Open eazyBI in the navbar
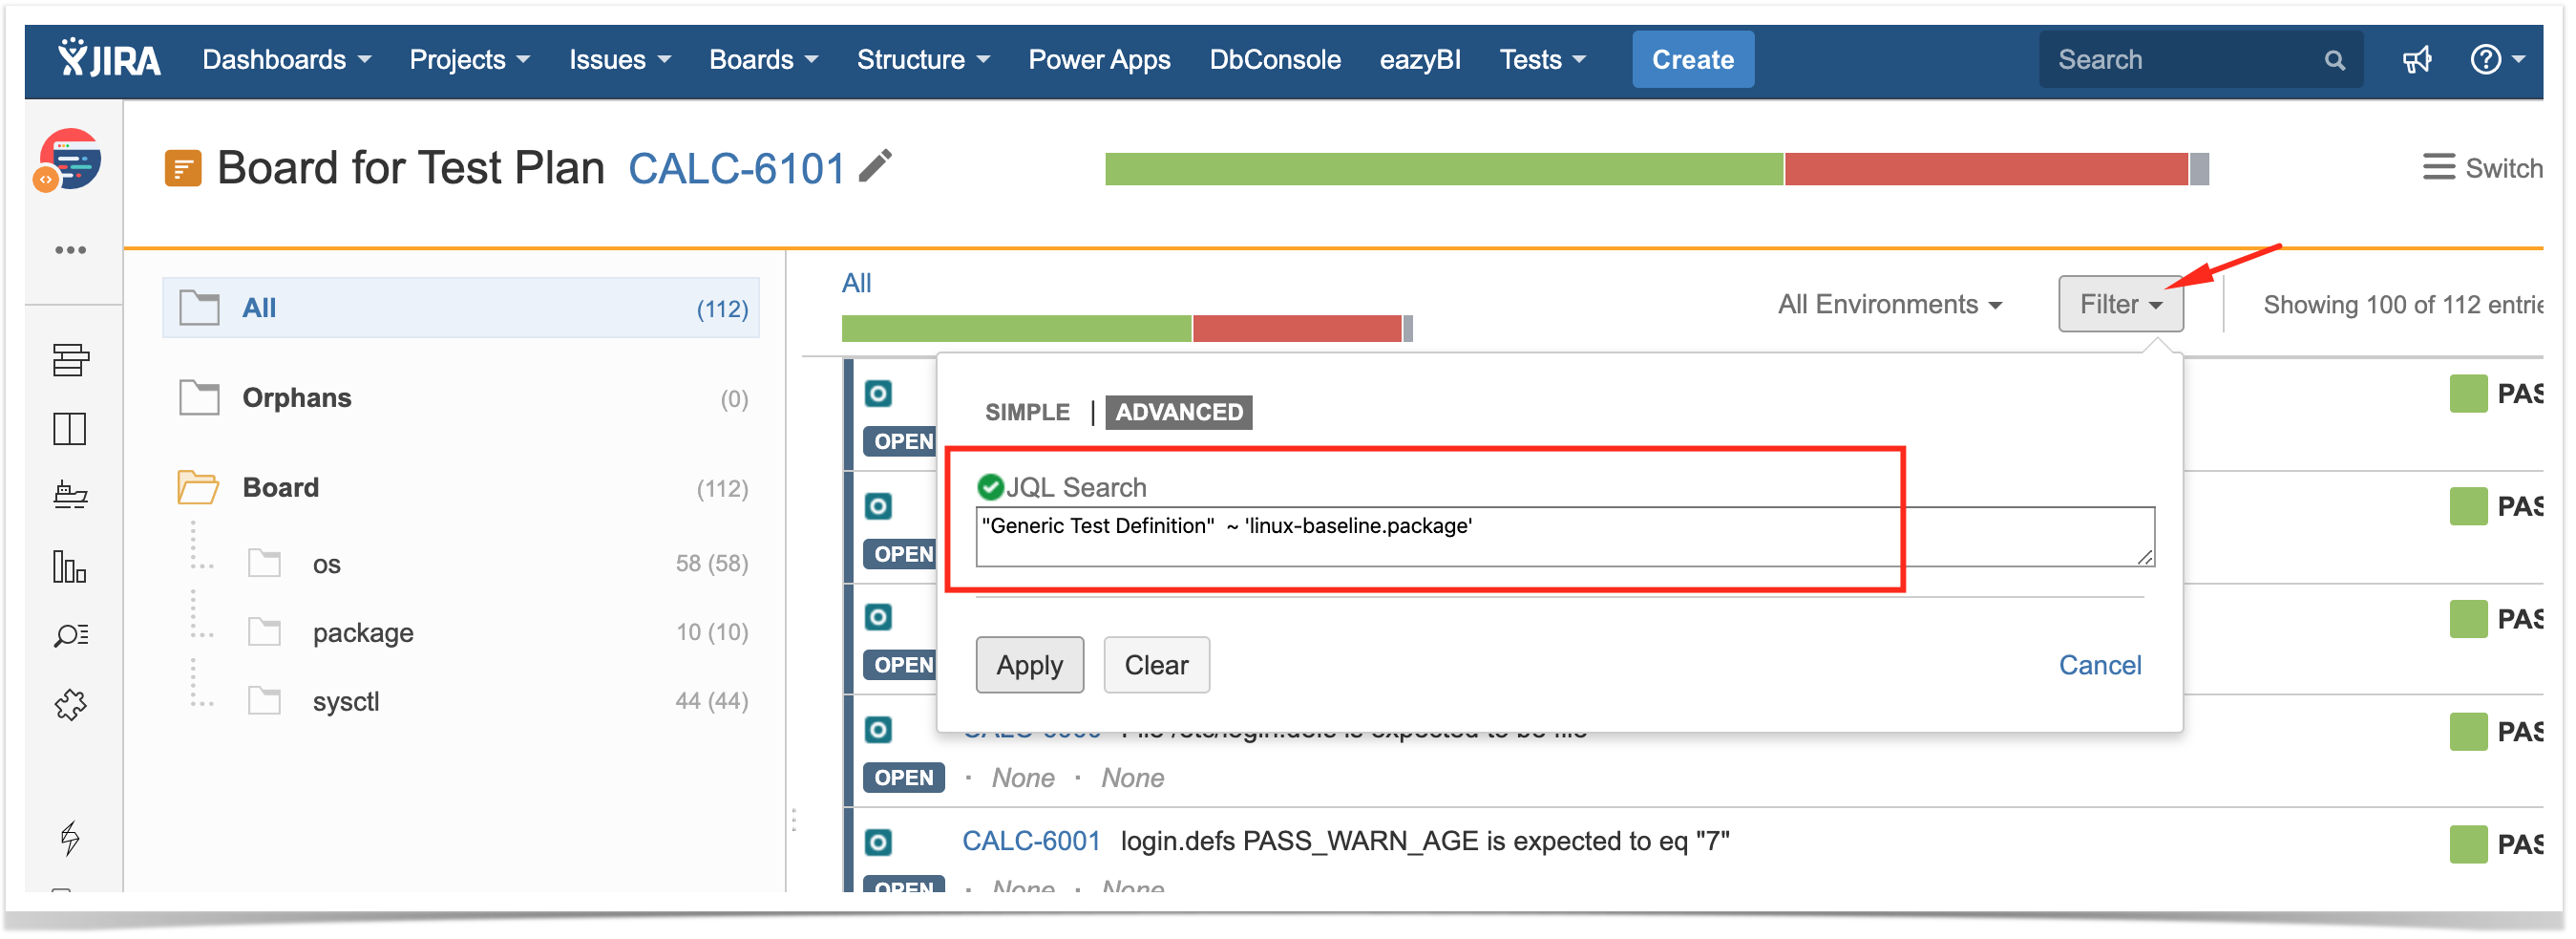The height and width of the screenshot is (939, 2576). [1420, 60]
